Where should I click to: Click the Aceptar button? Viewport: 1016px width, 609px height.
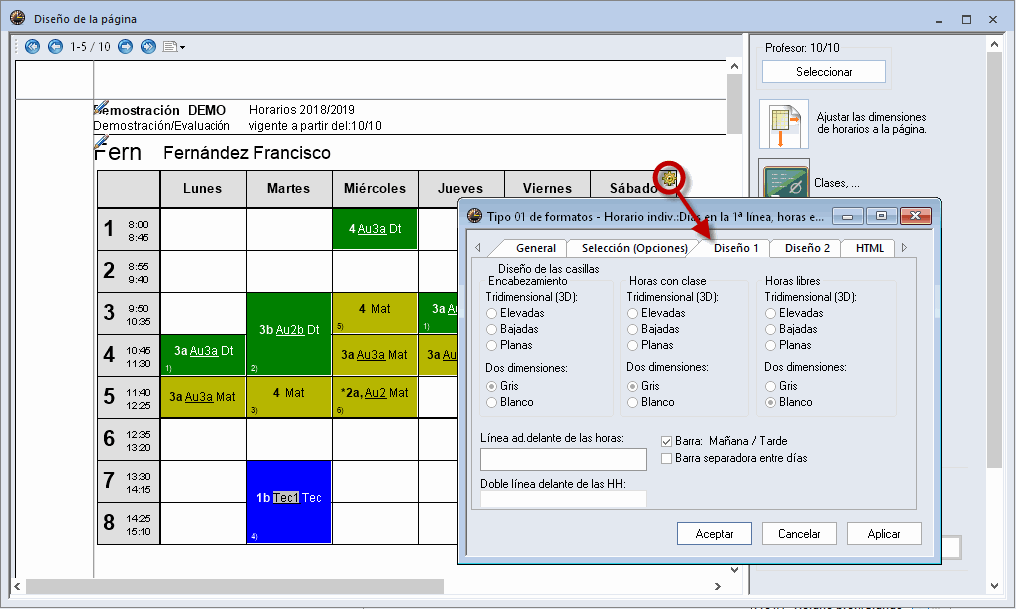pos(714,534)
